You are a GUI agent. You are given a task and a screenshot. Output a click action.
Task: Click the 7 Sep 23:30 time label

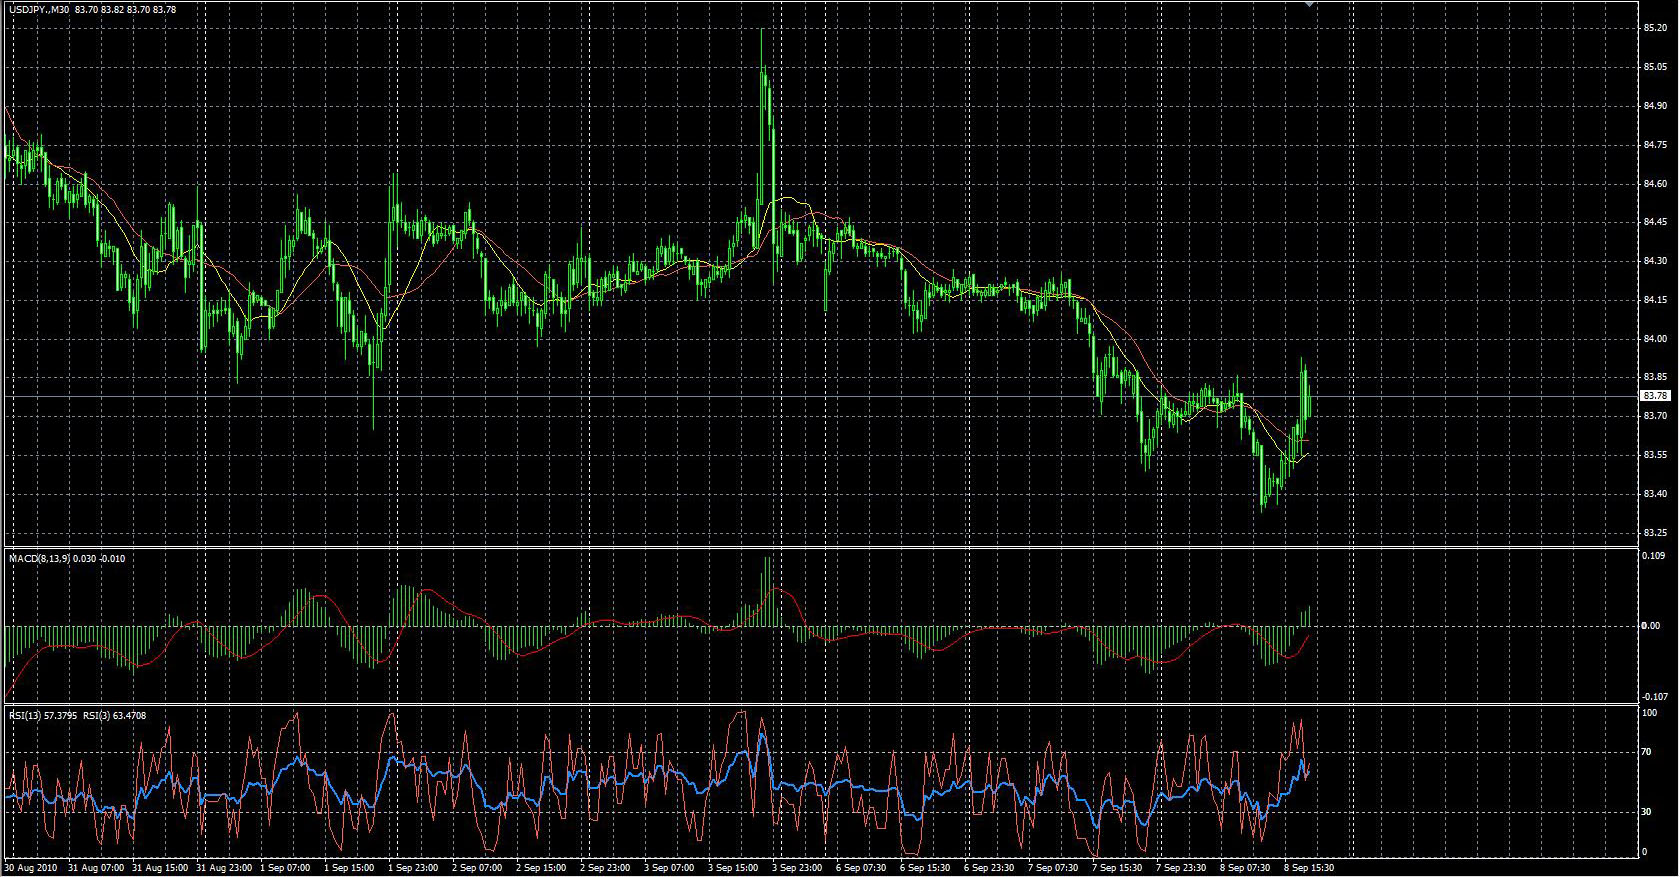[1181, 868]
